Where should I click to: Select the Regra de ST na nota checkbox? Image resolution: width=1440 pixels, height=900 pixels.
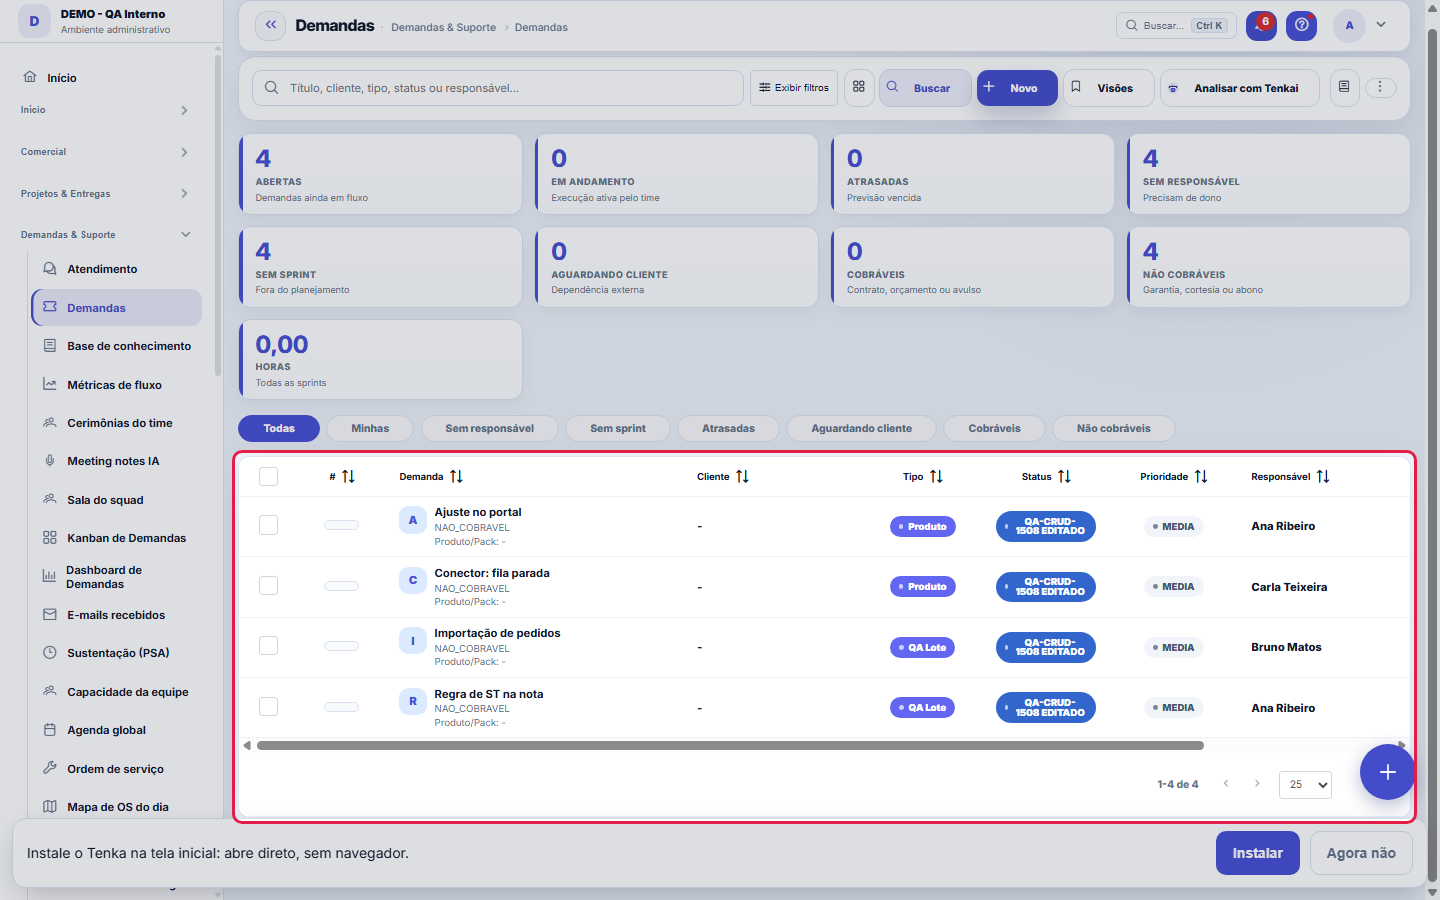click(x=268, y=706)
